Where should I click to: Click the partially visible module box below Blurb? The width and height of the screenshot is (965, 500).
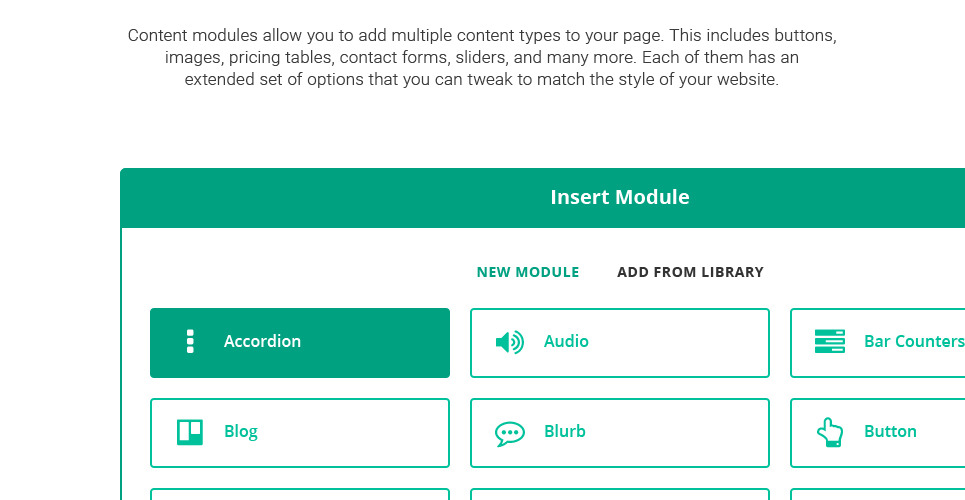coord(620,494)
